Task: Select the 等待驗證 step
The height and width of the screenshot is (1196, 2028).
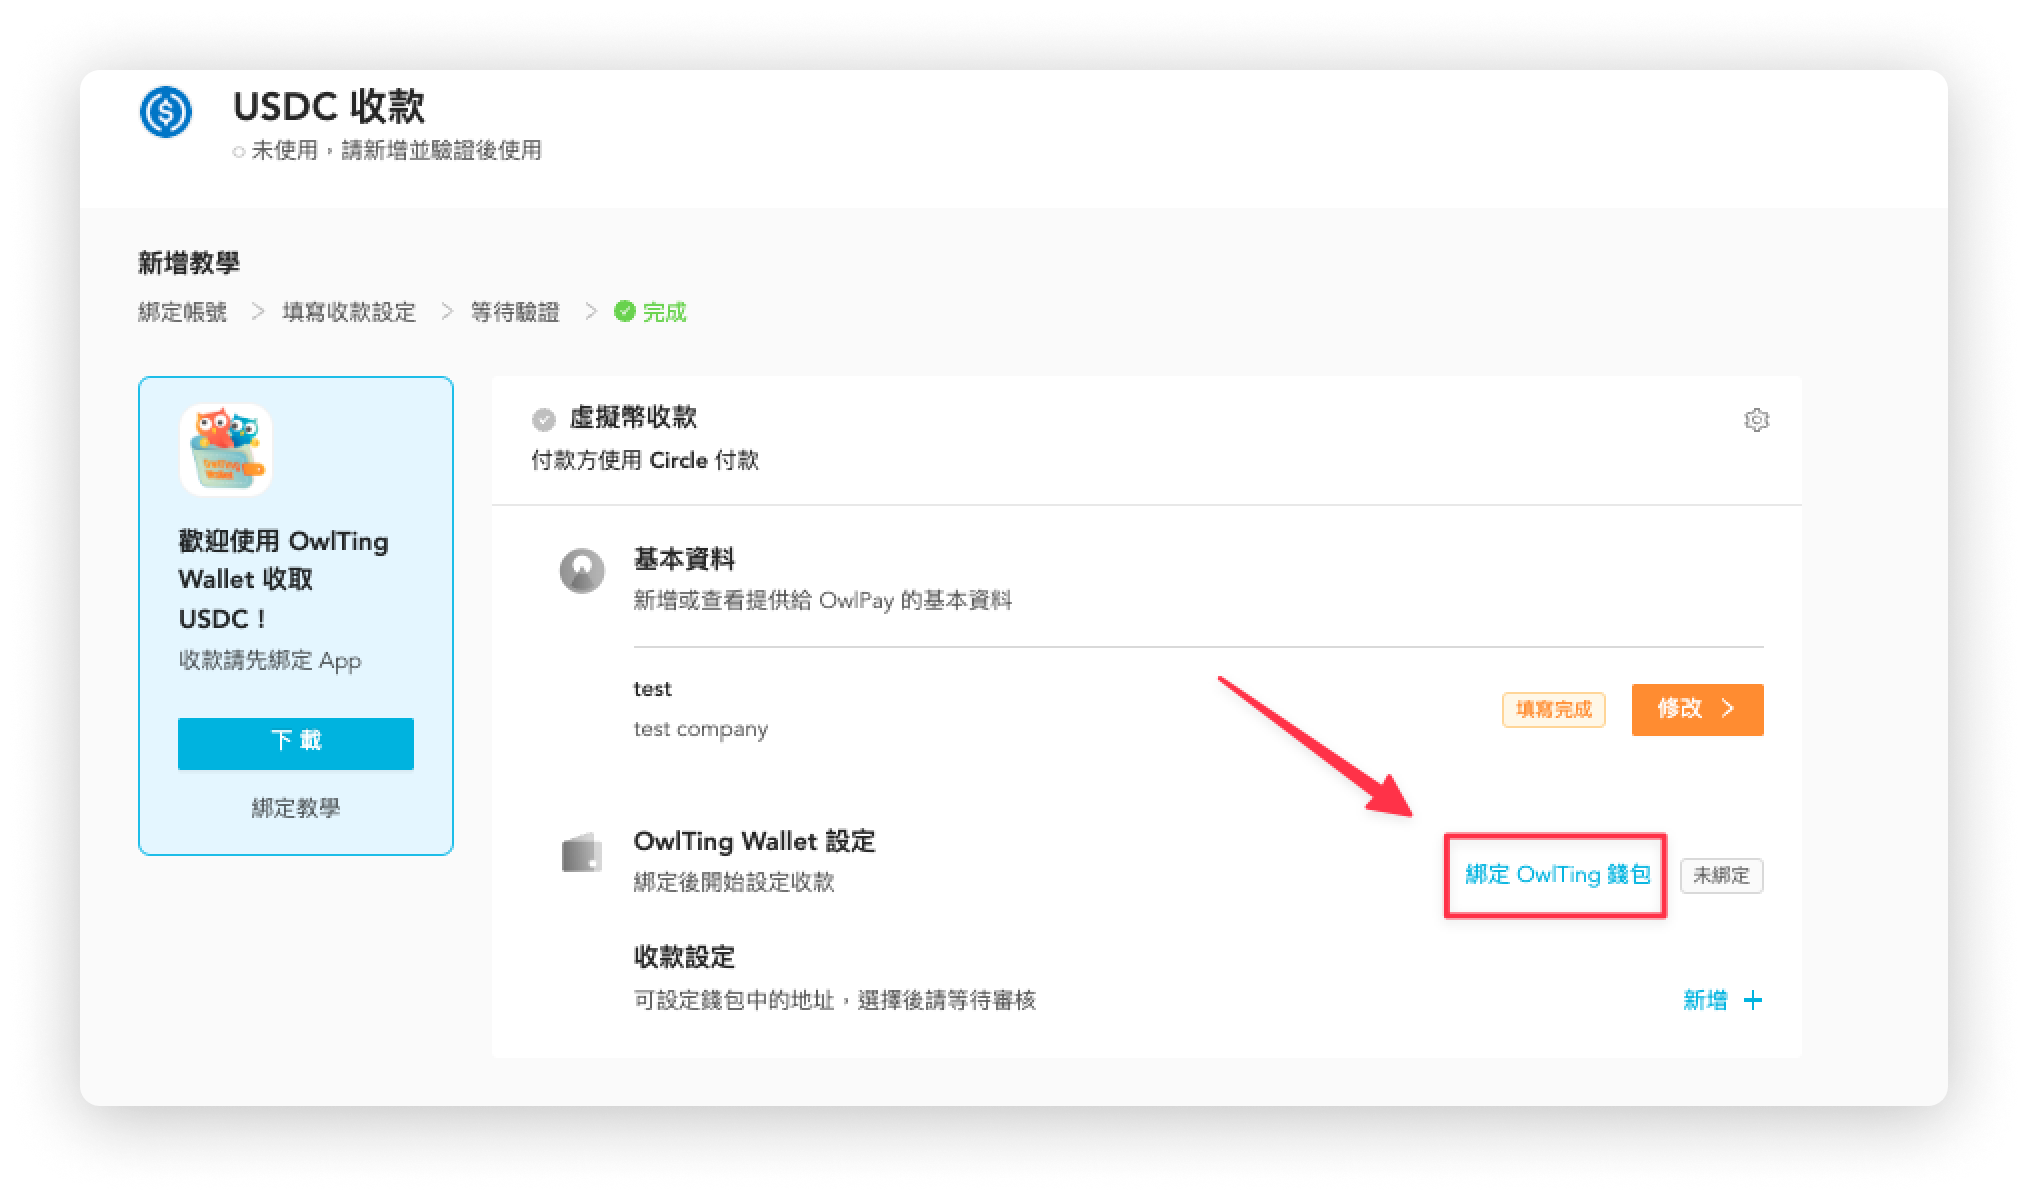Action: (x=515, y=312)
